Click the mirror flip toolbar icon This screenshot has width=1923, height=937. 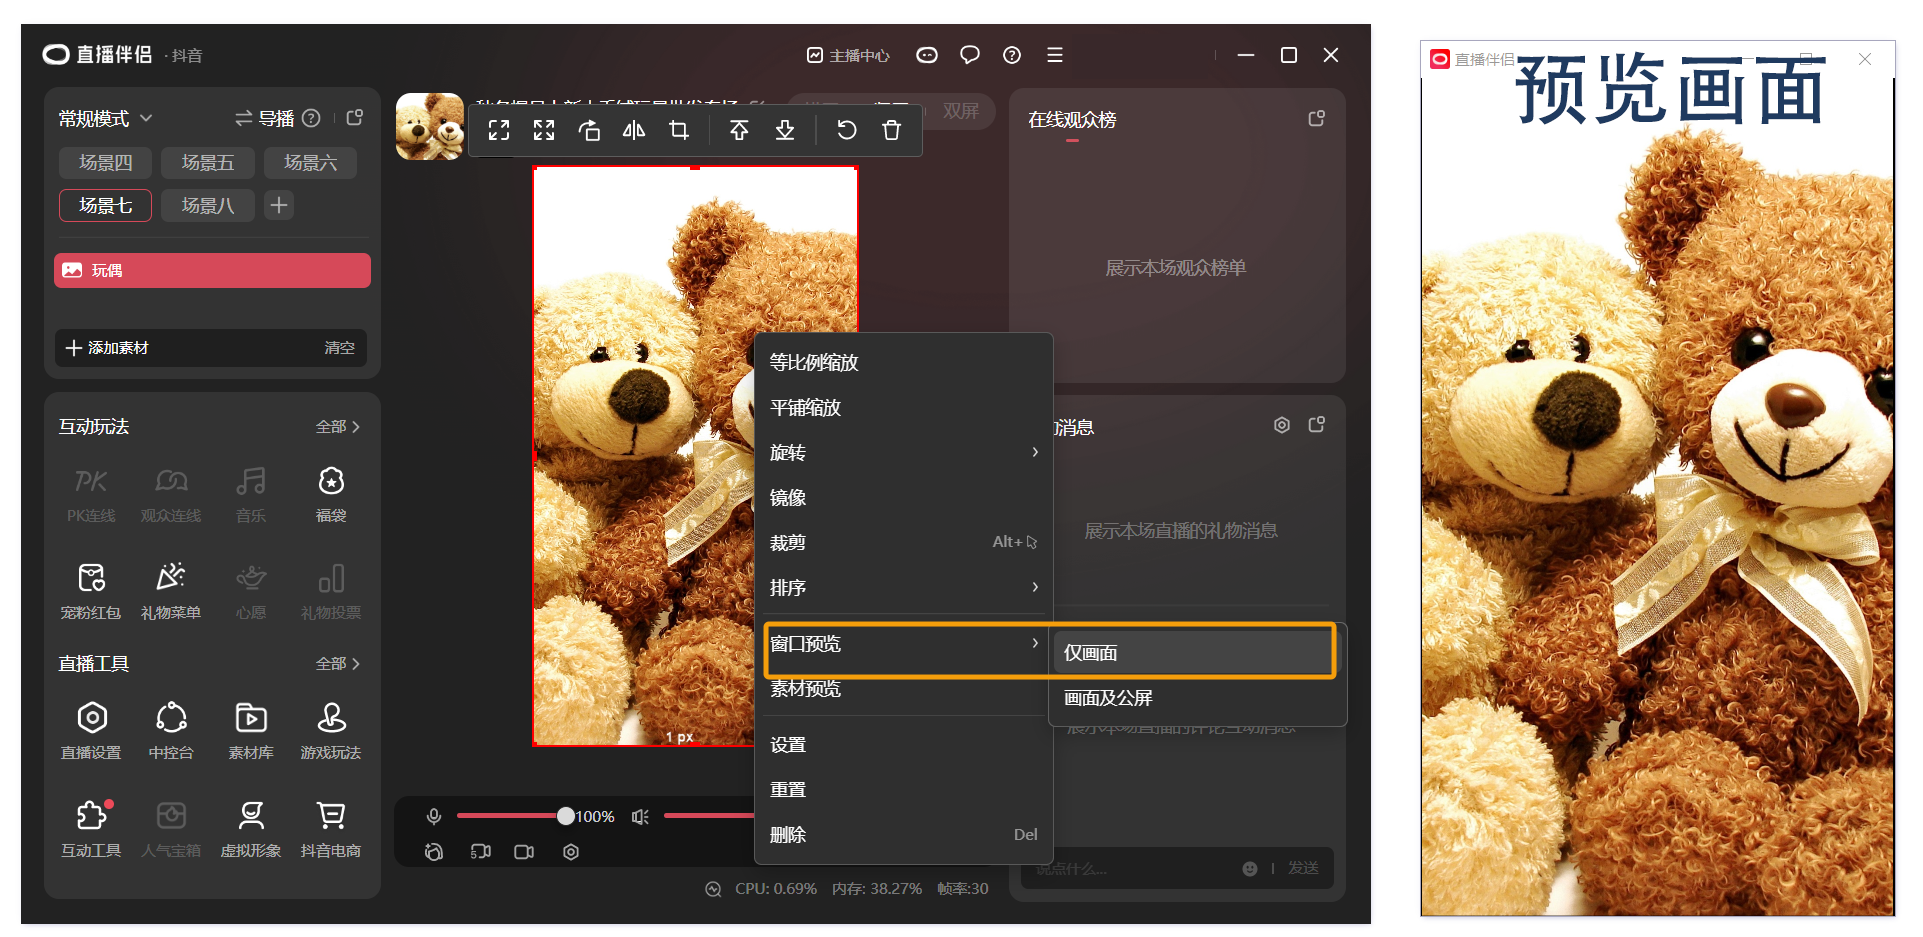[x=634, y=130]
